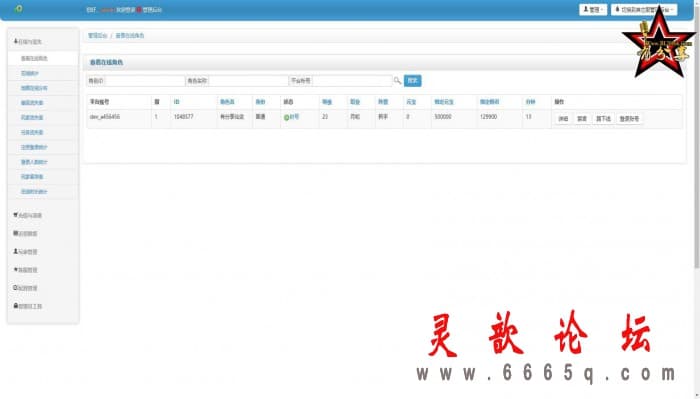
Task: Click the cart icon section in the left sidebar
Action: (x=28, y=215)
